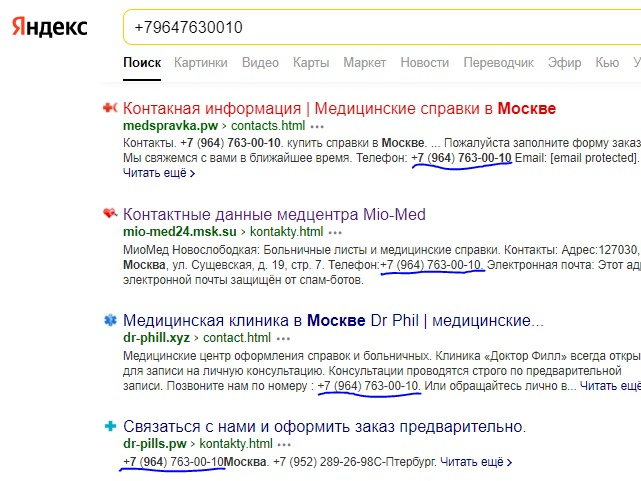Click the blue star favicon of Dr Phil result

[x=109, y=321]
